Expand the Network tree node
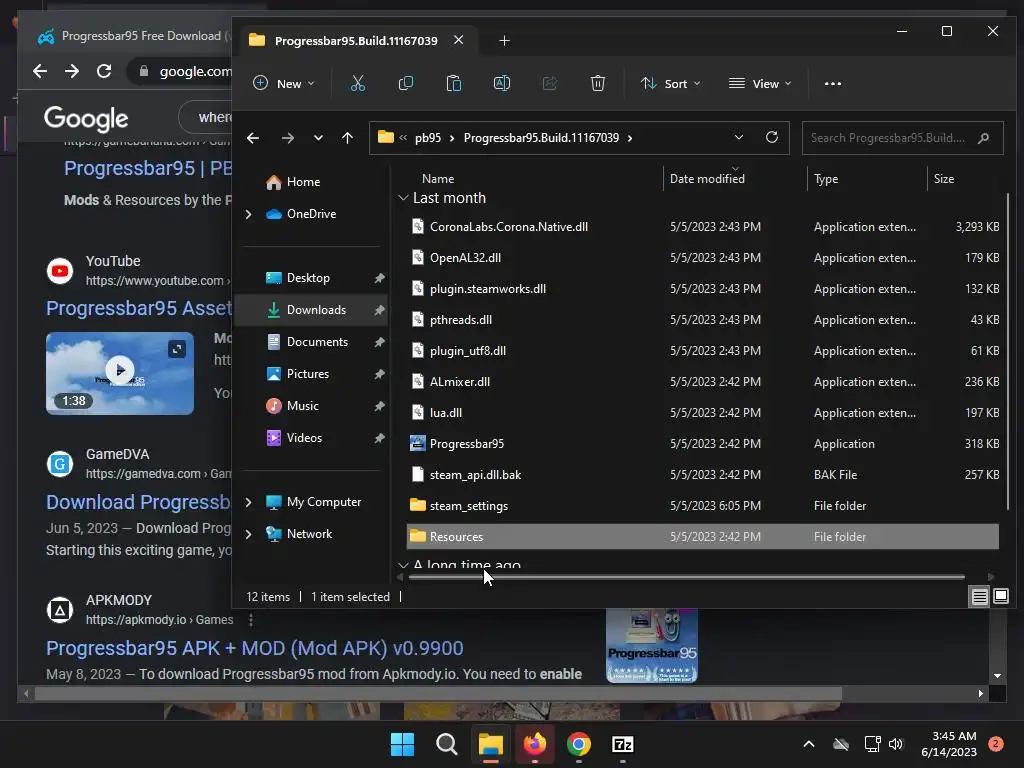This screenshot has height=768, width=1024. [248, 534]
